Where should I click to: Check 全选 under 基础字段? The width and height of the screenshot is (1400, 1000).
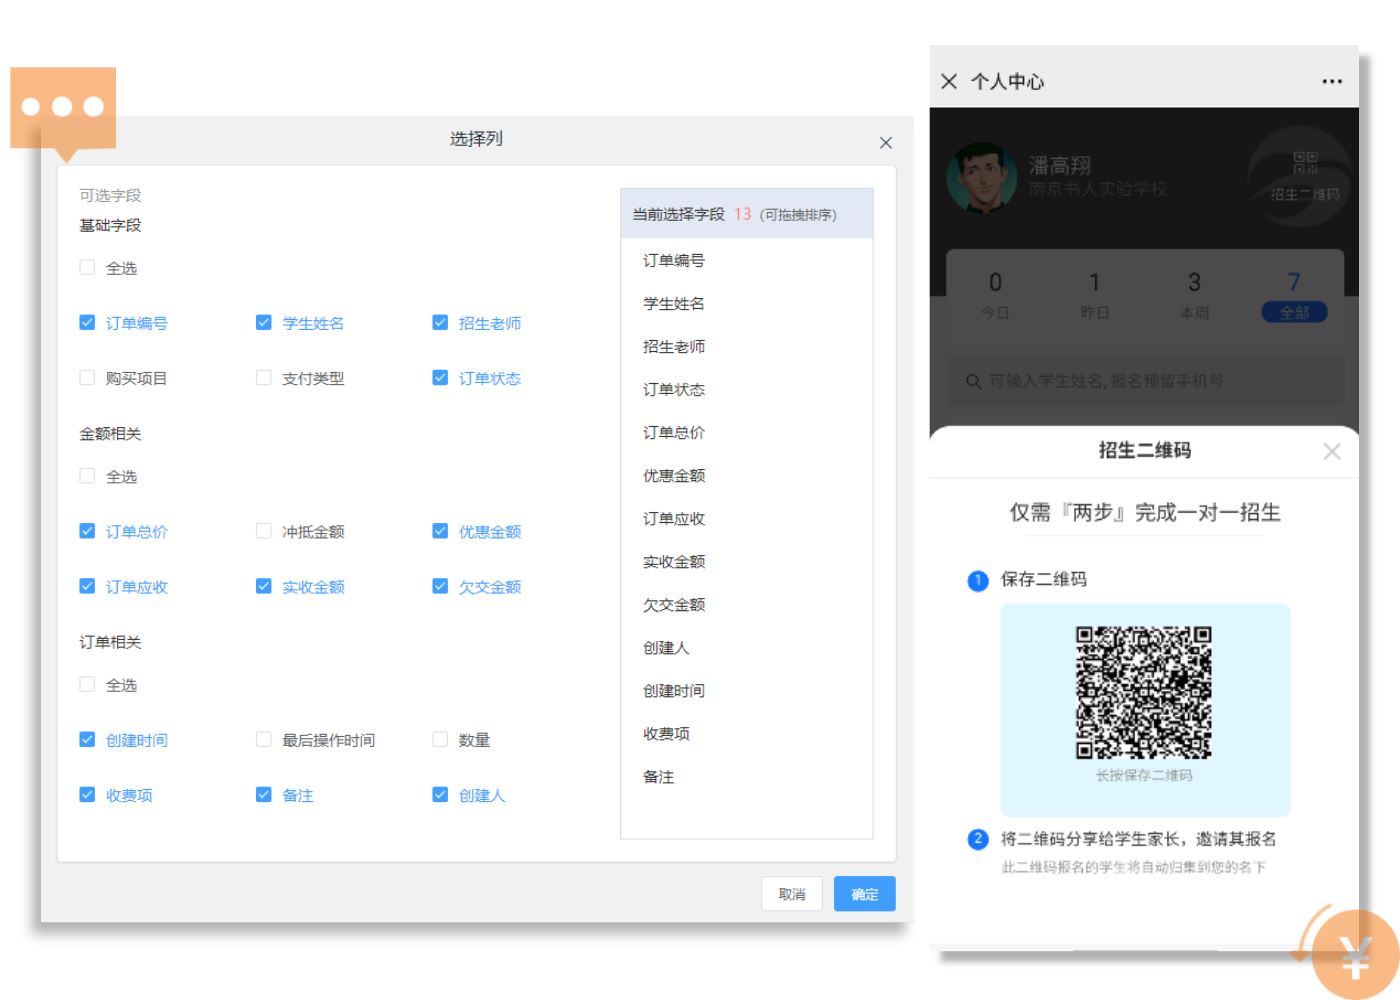[87, 267]
